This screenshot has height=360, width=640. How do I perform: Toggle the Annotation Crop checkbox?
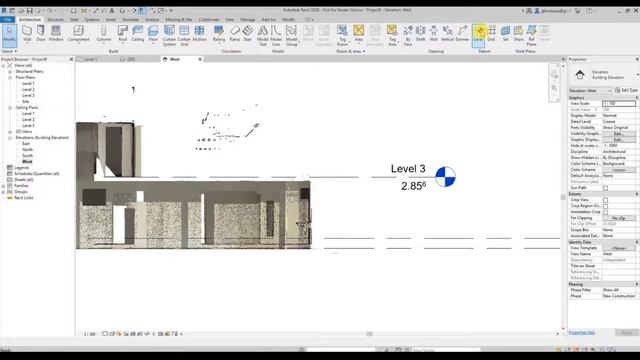[x=606, y=212]
